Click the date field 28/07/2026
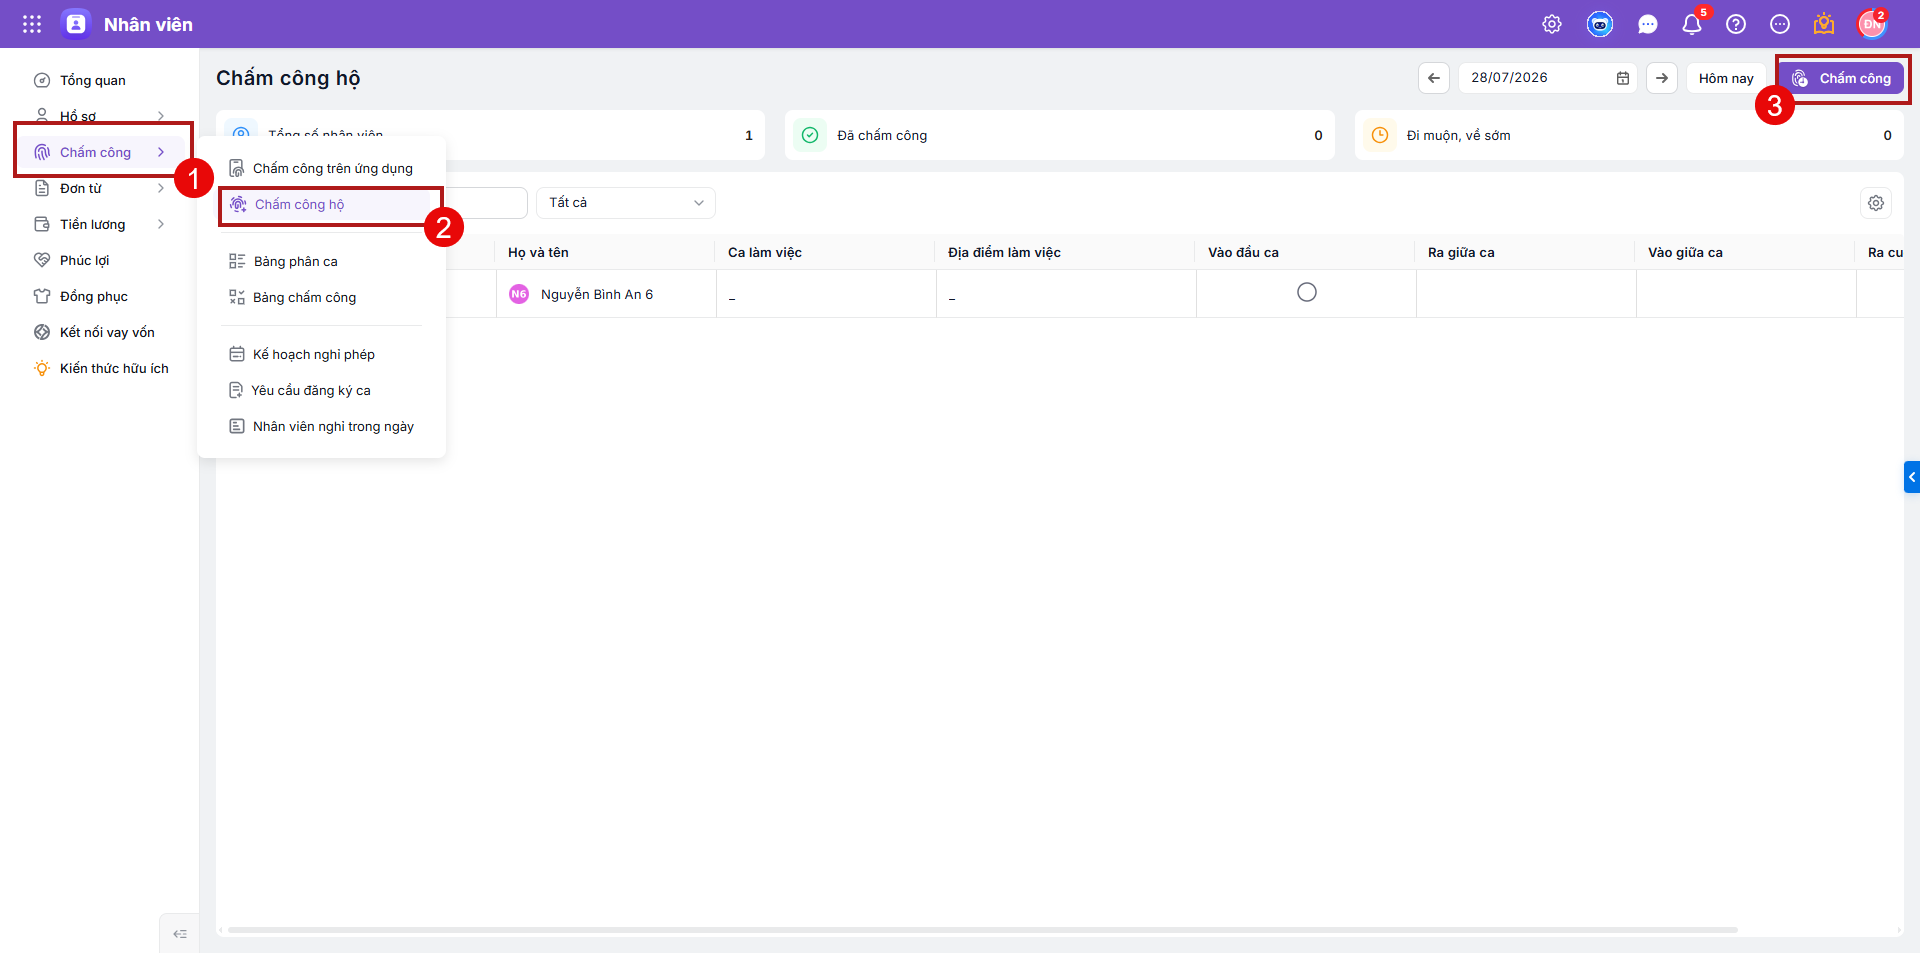 (1547, 78)
